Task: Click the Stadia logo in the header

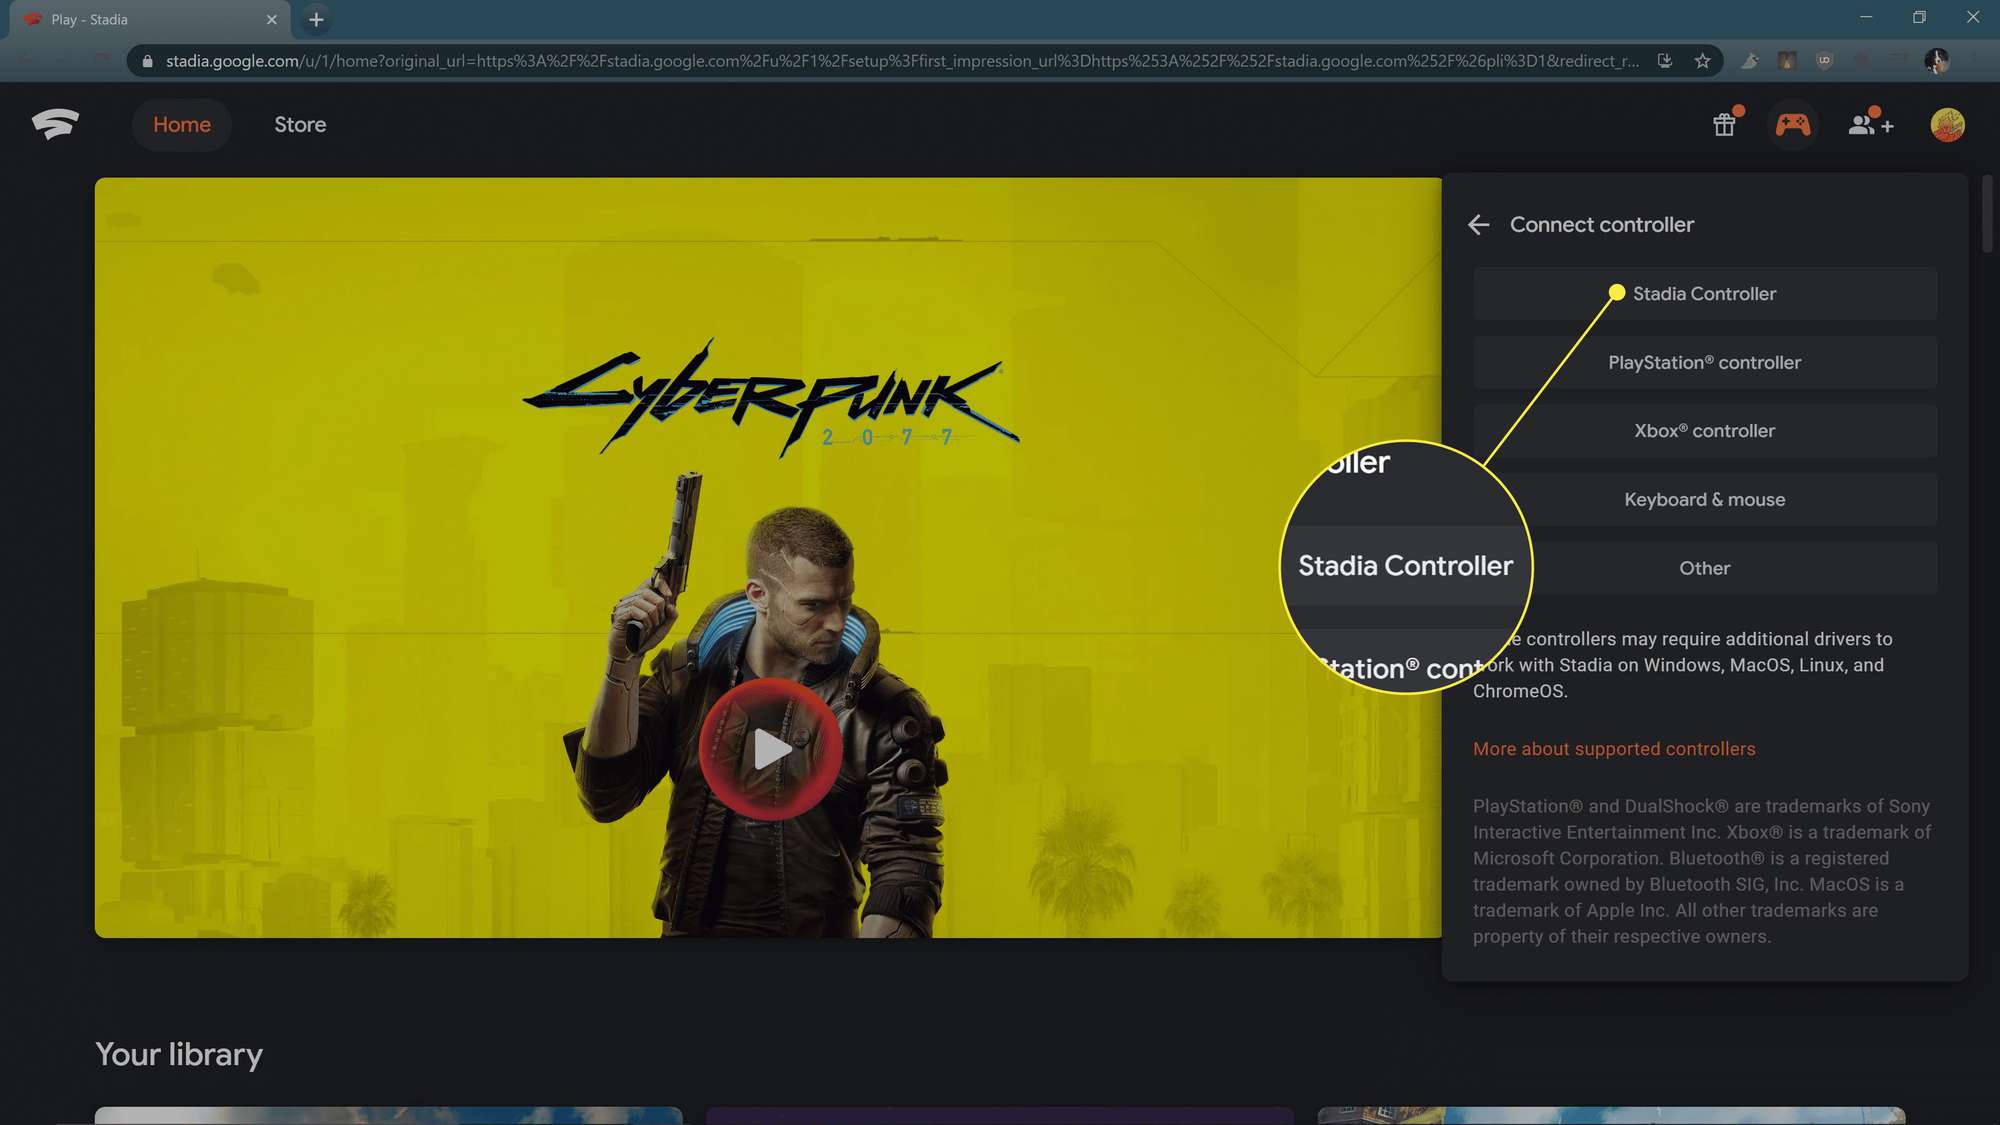Action: tap(55, 124)
